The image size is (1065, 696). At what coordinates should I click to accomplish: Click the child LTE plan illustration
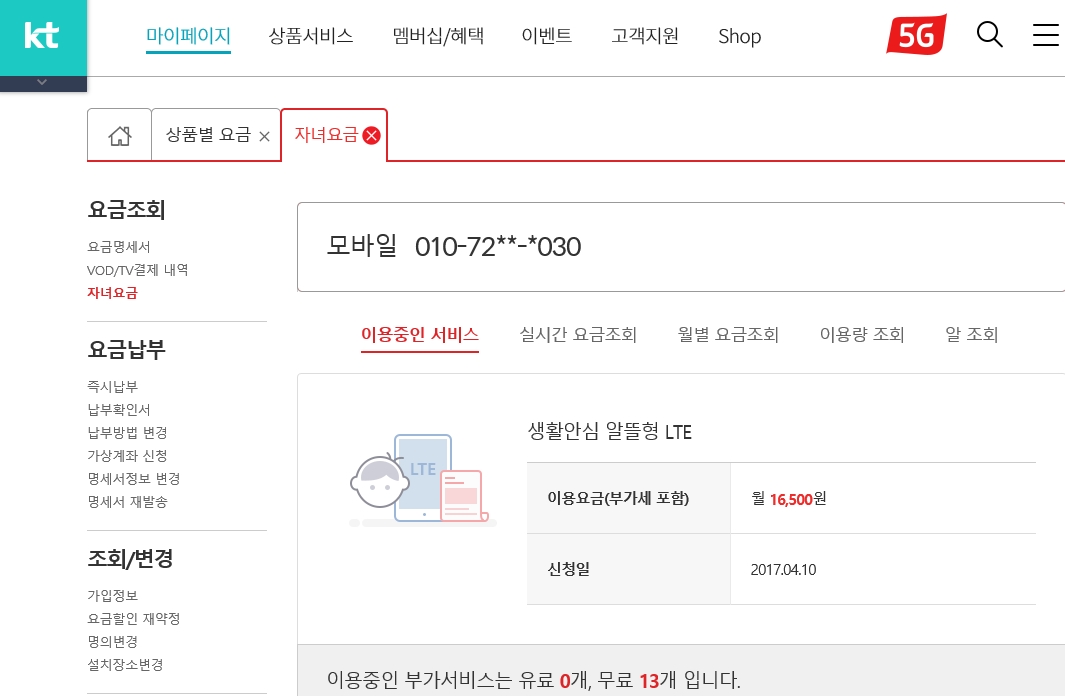(x=420, y=478)
